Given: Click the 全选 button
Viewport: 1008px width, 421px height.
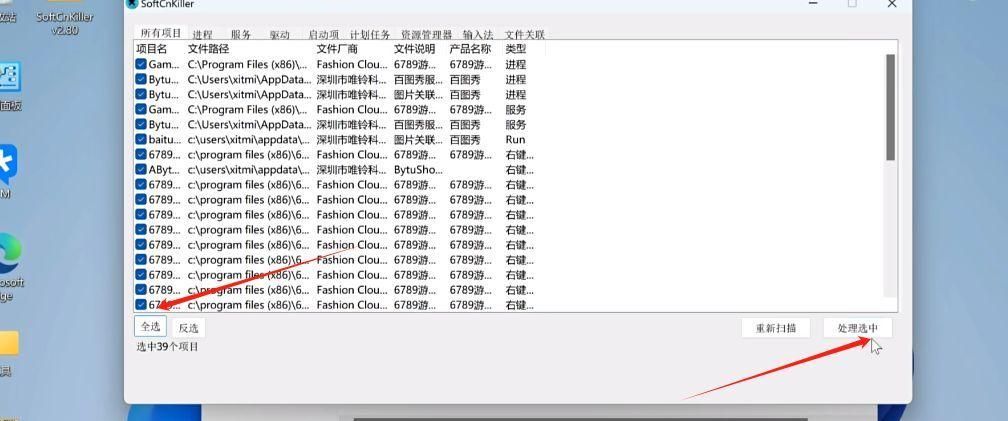Looking at the screenshot, I should 150,327.
